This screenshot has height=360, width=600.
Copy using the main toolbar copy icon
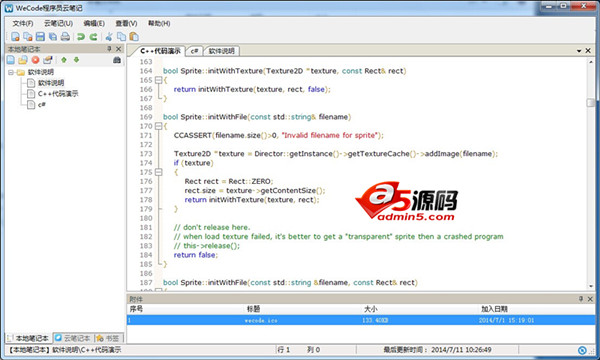121,37
